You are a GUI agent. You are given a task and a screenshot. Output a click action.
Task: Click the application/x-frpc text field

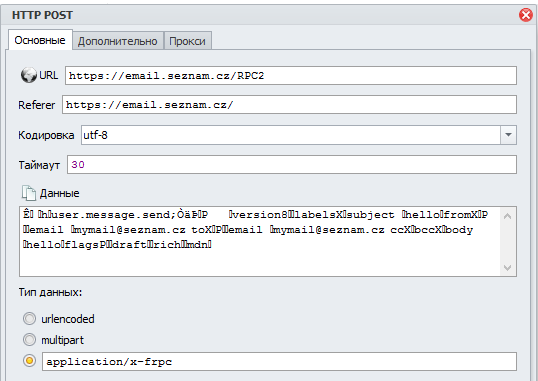coord(279,361)
